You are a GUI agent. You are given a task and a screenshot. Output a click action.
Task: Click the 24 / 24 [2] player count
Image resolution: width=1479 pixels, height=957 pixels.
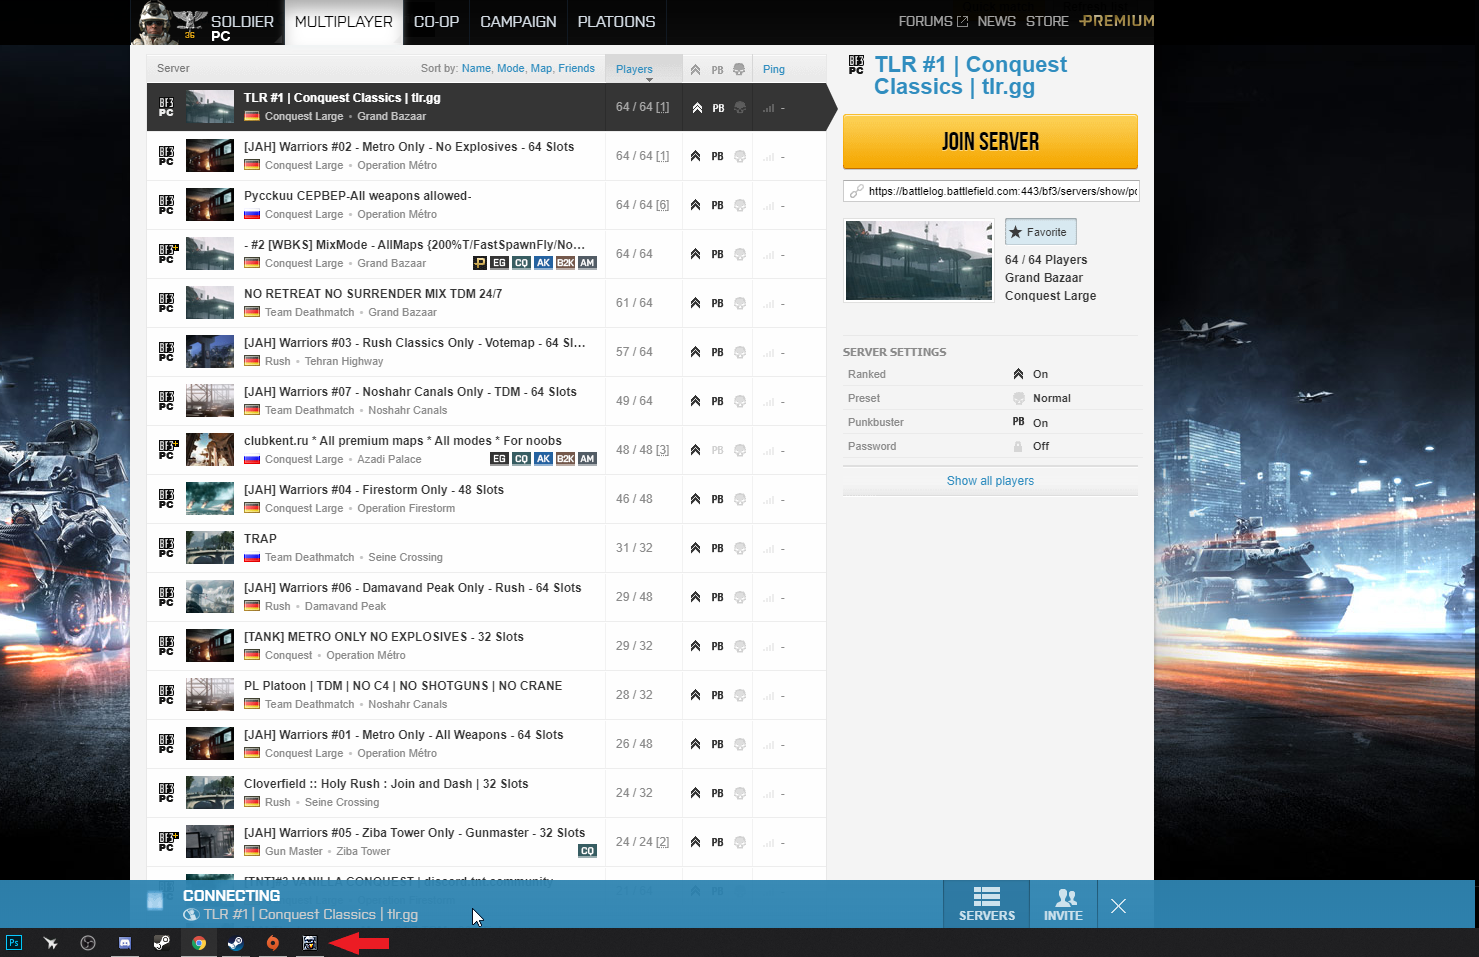point(642,842)
